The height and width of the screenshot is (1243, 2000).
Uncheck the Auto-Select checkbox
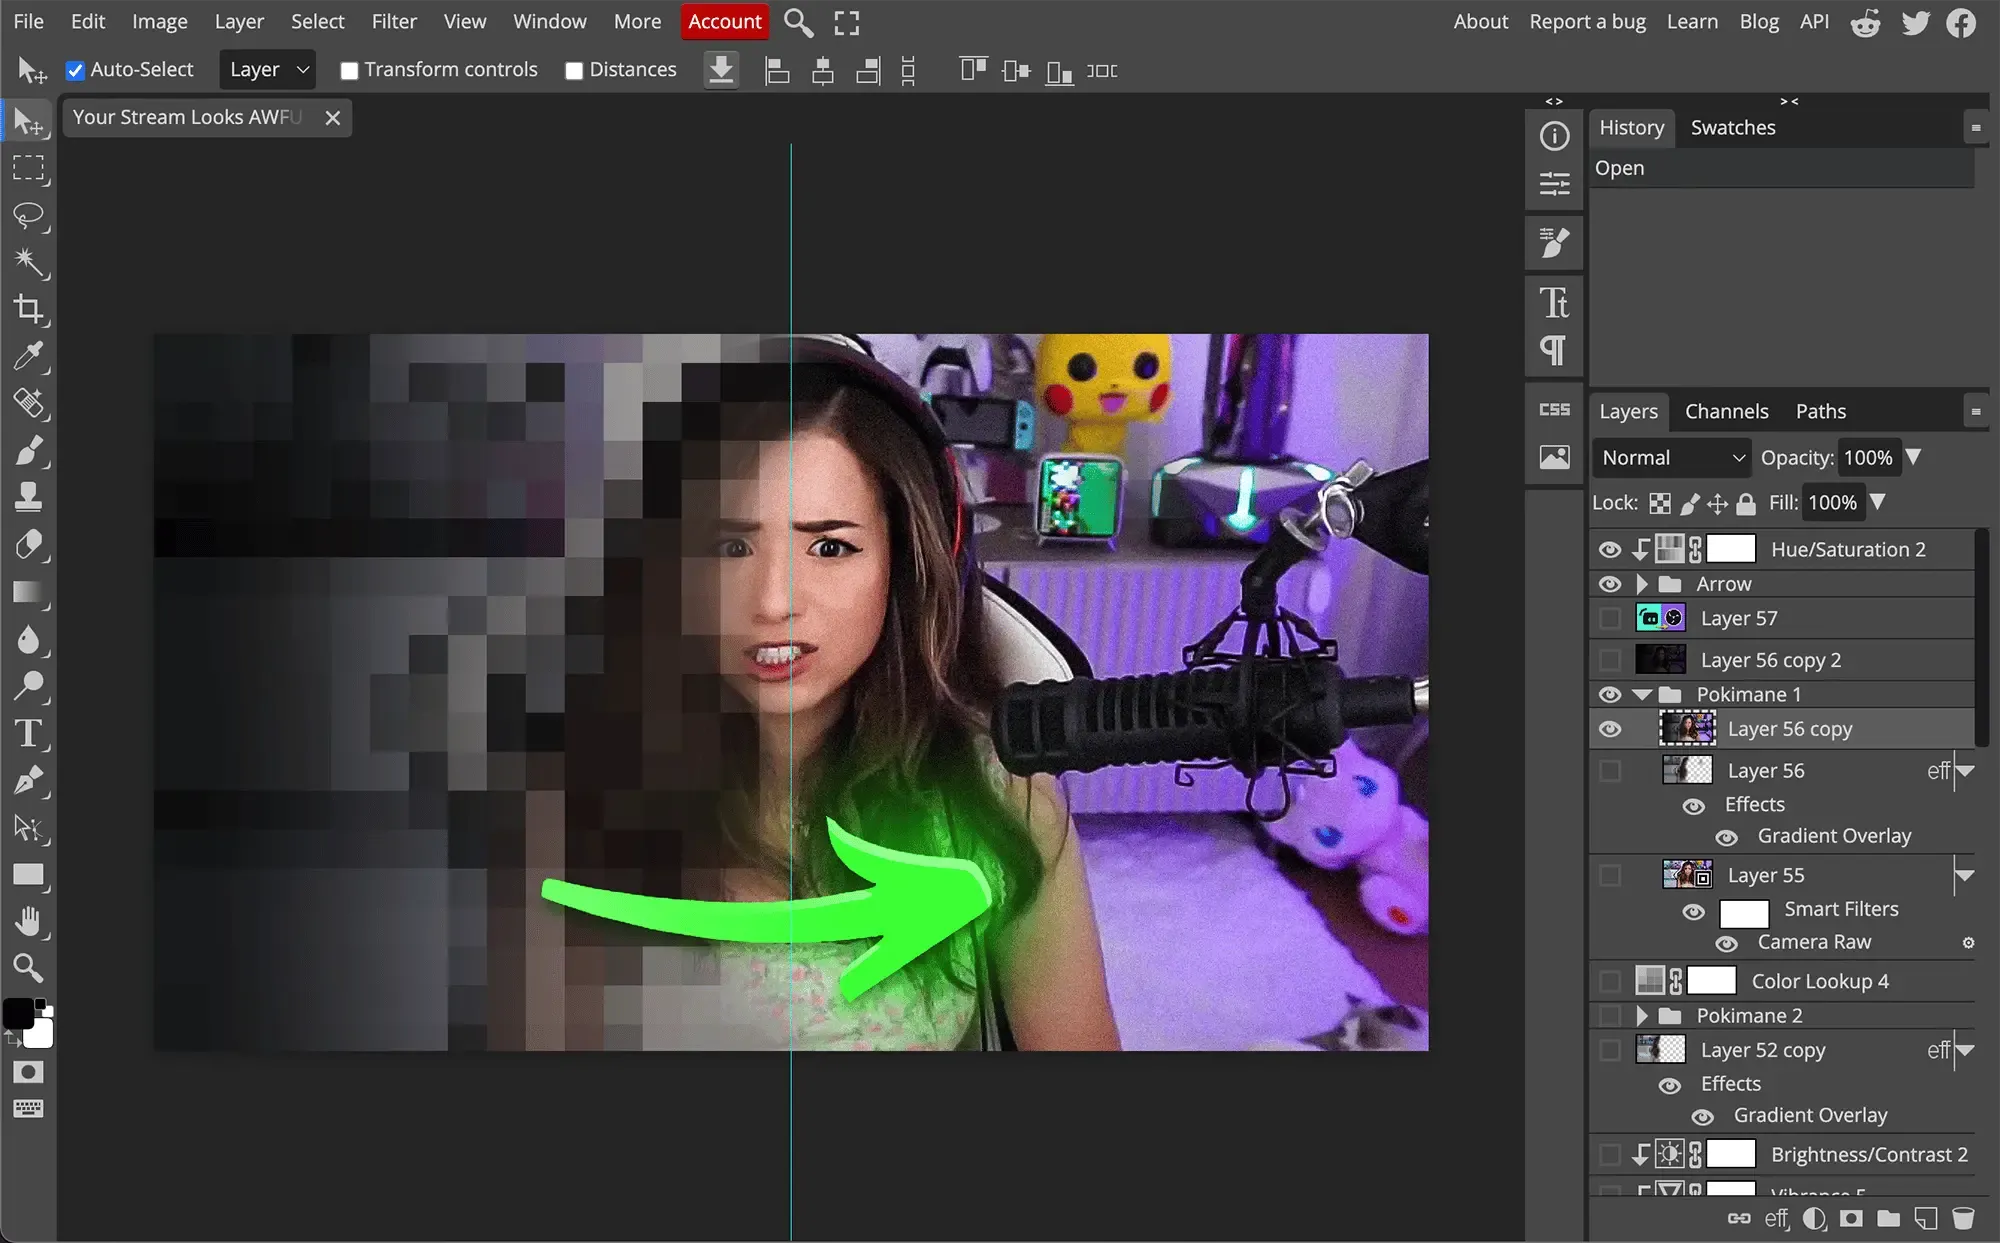click(x=75, y=70)
